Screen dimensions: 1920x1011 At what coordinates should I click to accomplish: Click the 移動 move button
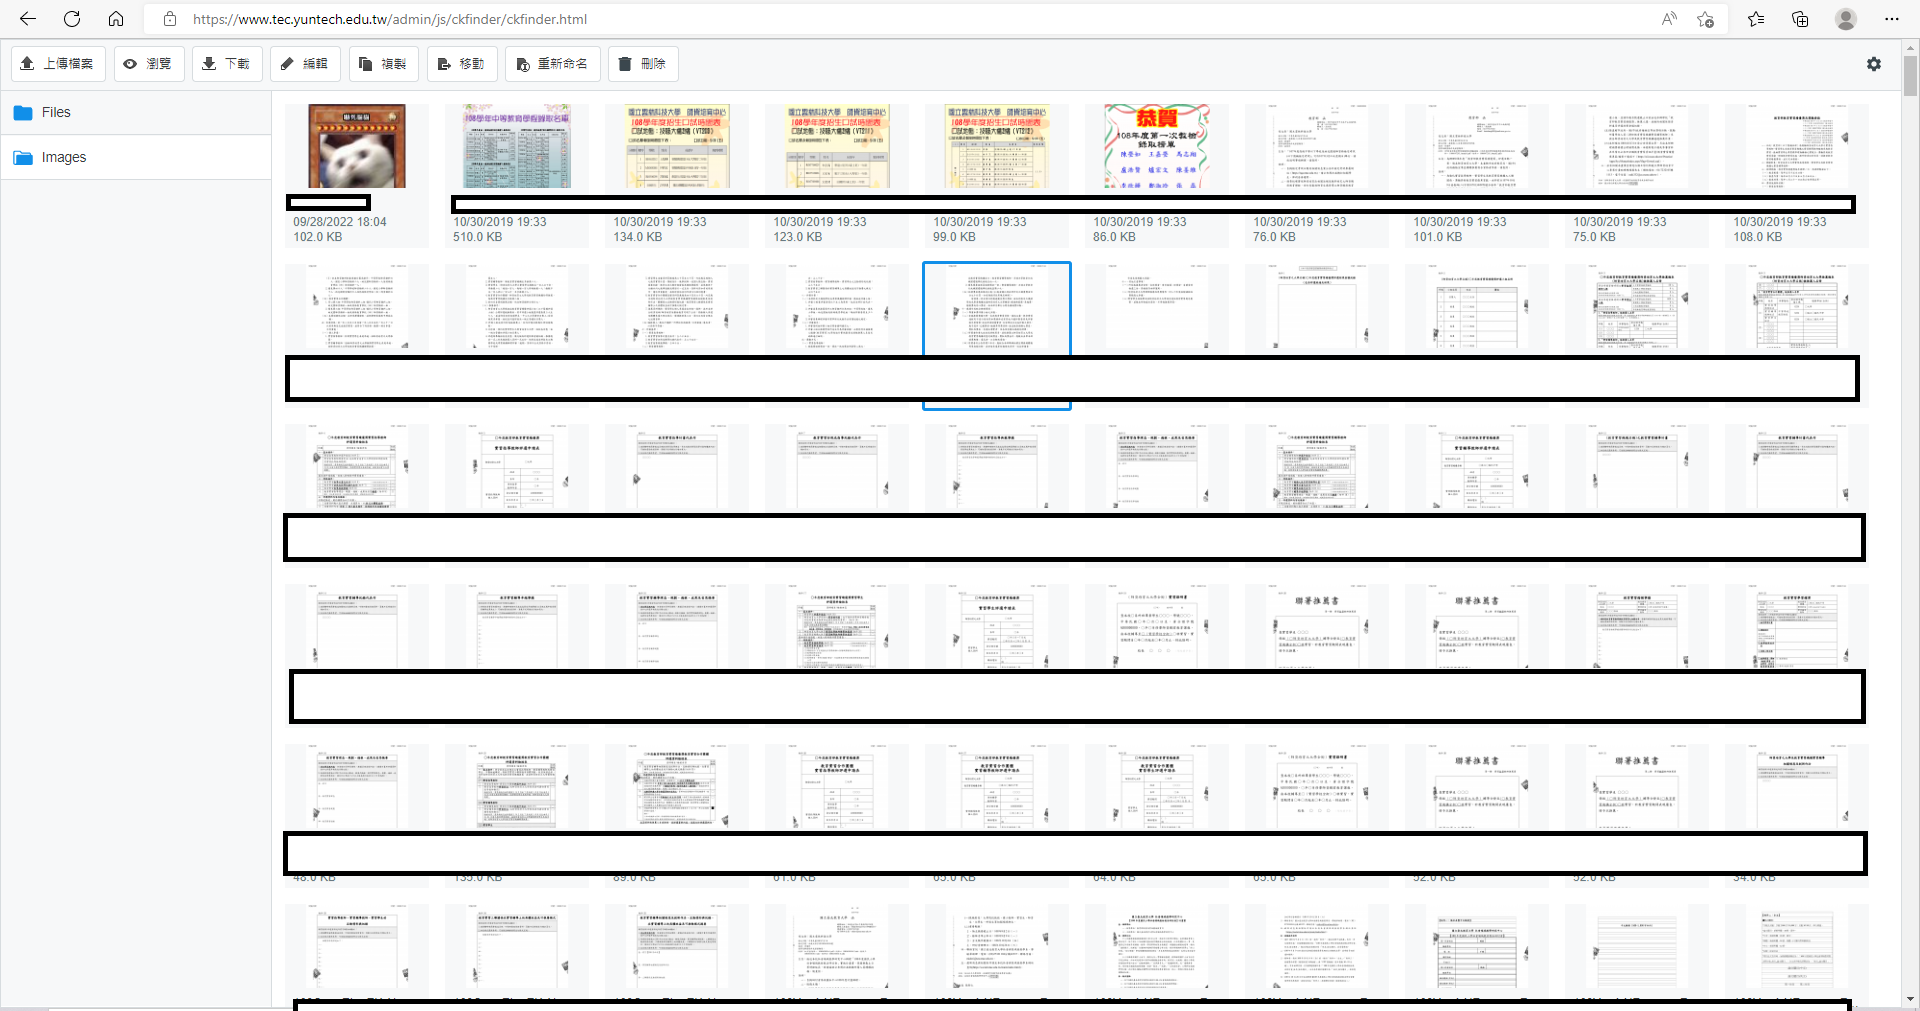pyautogui.click(x=461, y=64)
